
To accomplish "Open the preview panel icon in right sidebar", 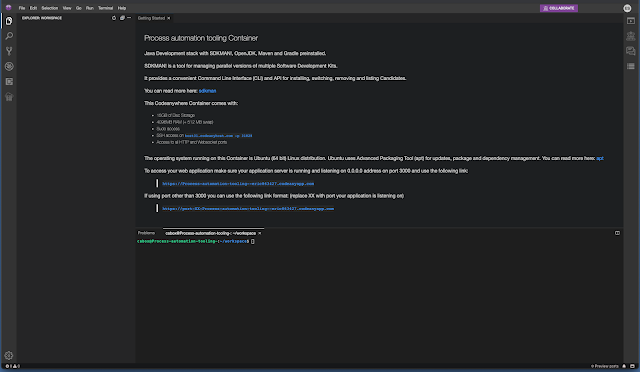I will [x=631, y=21].
